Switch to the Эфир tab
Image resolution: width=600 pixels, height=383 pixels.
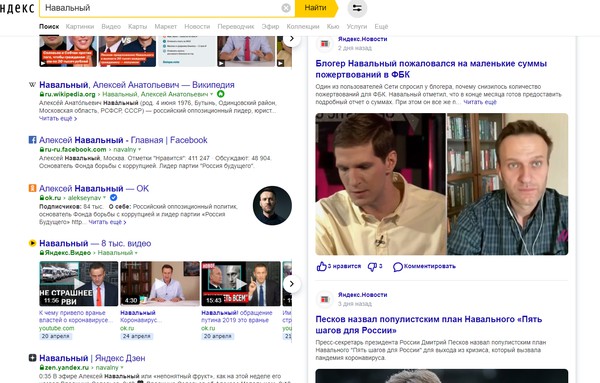coord(270,26)
